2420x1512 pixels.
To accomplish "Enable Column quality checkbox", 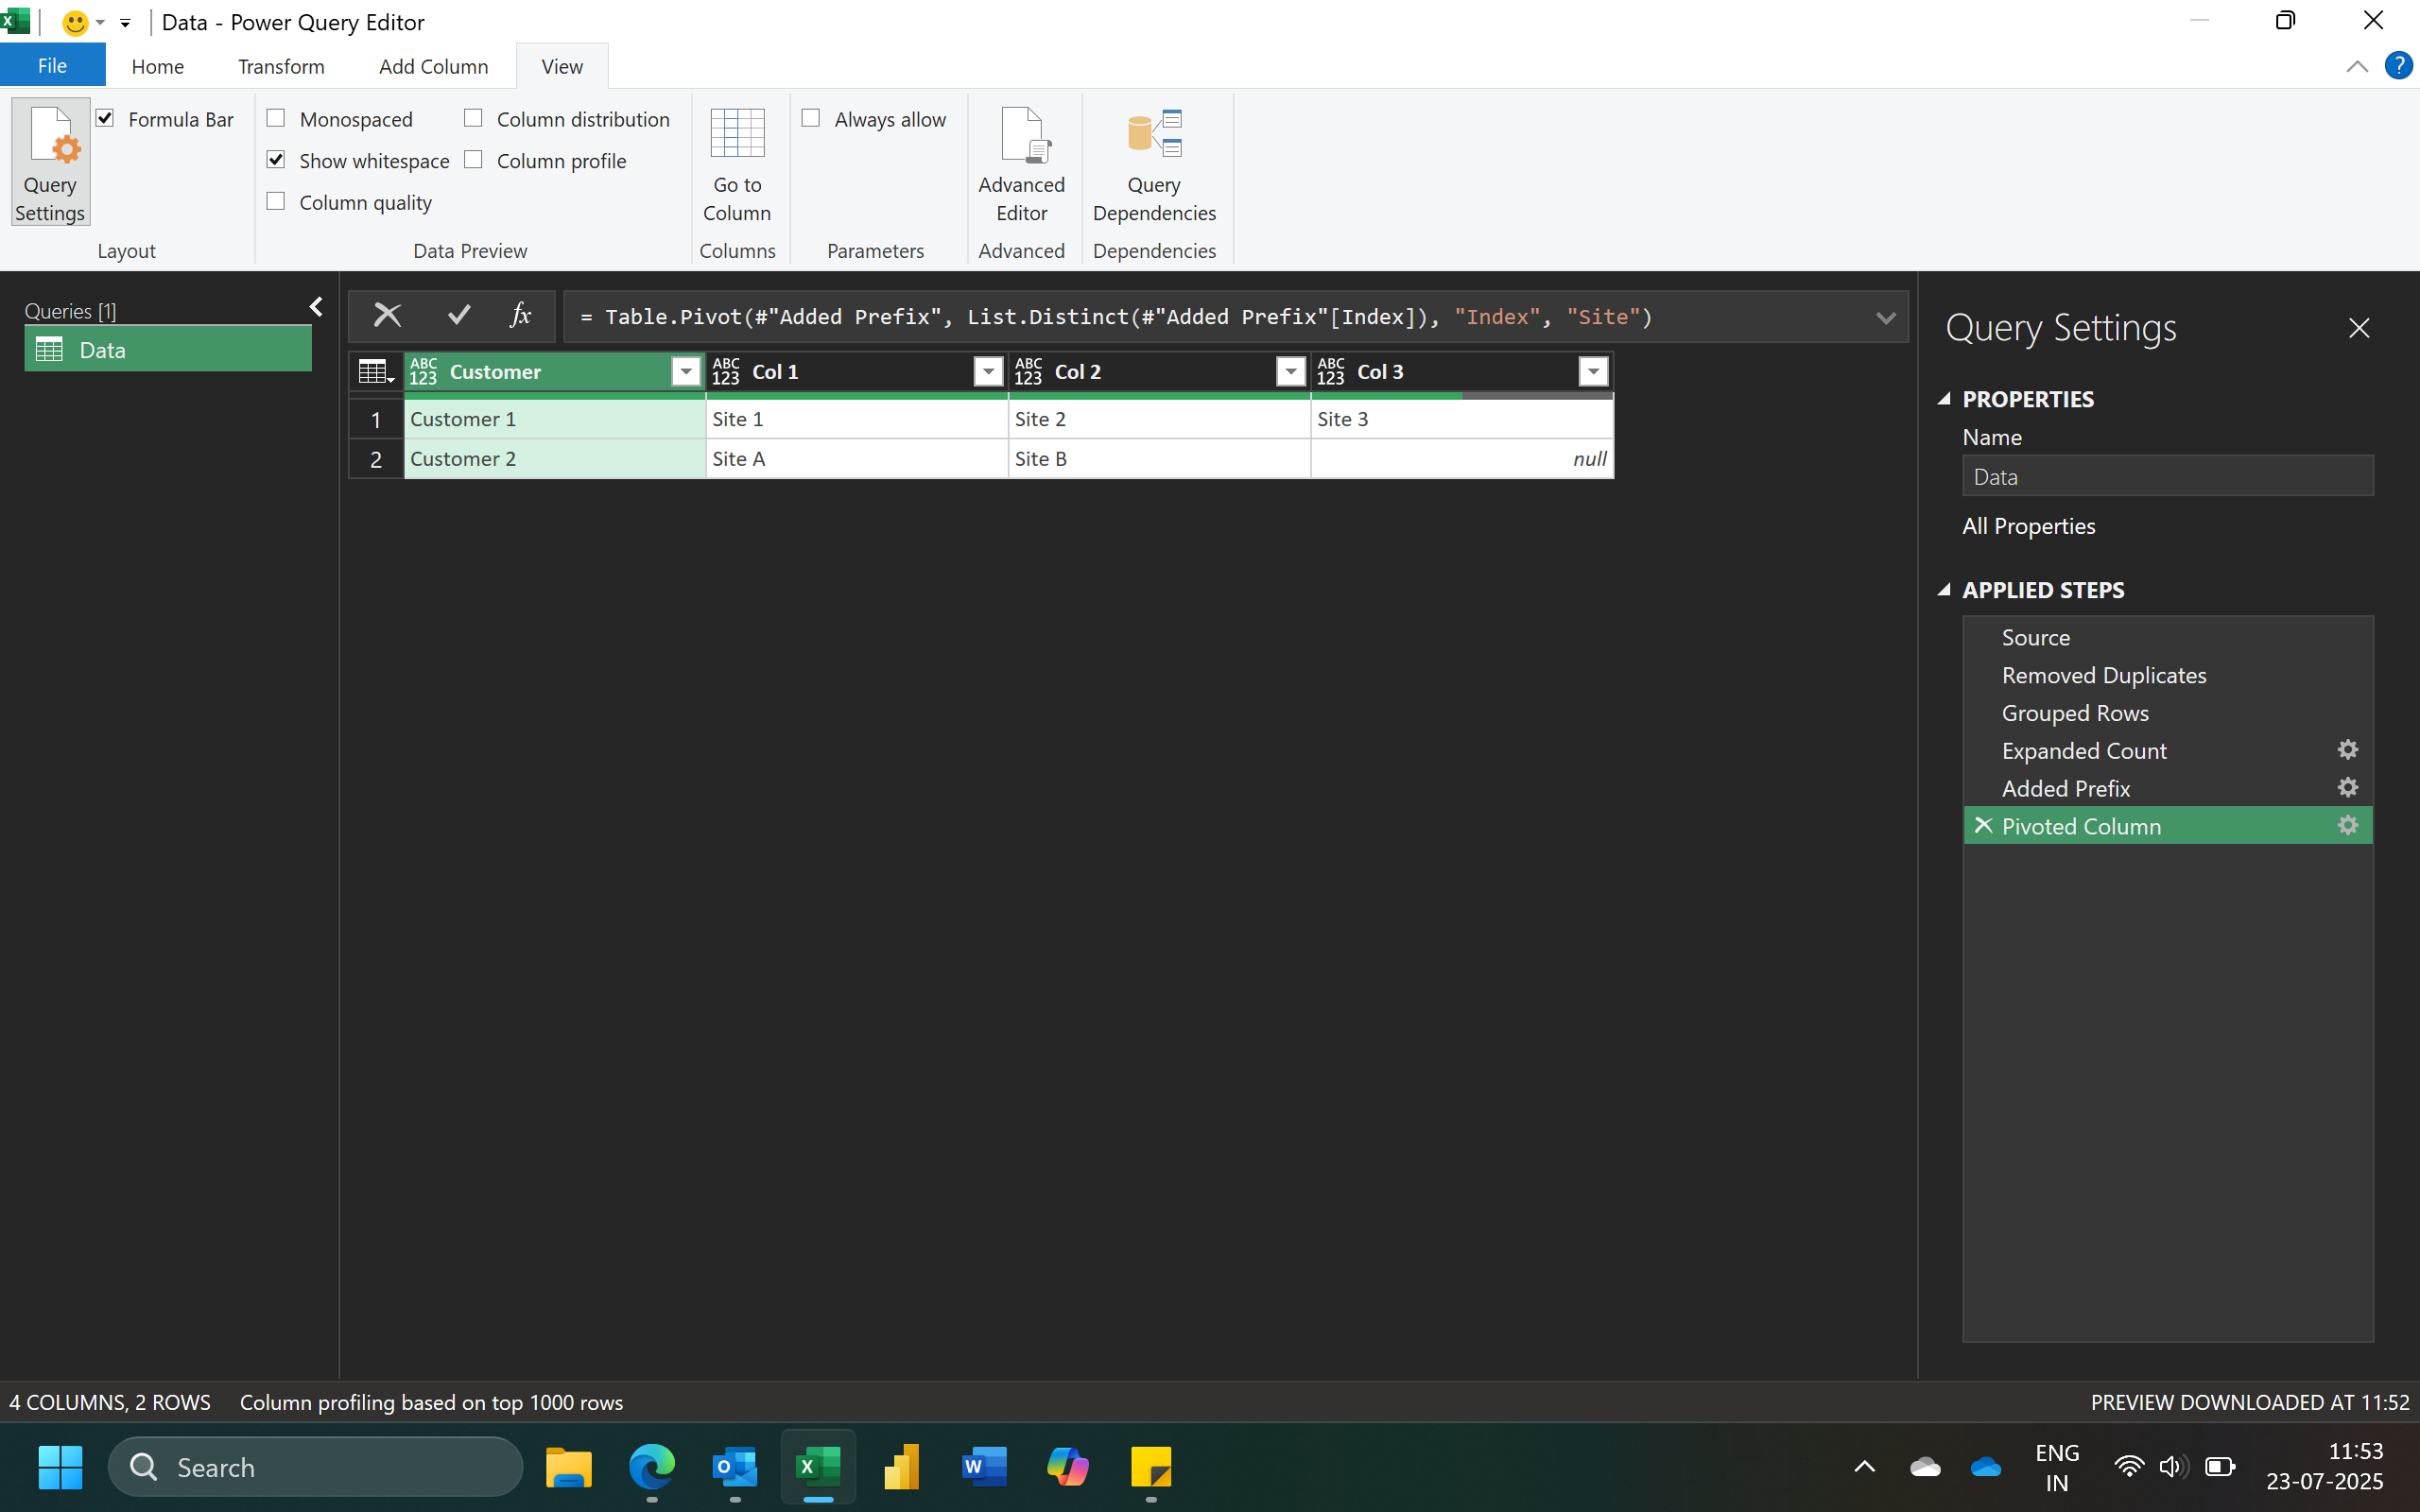I will point(277,202).
